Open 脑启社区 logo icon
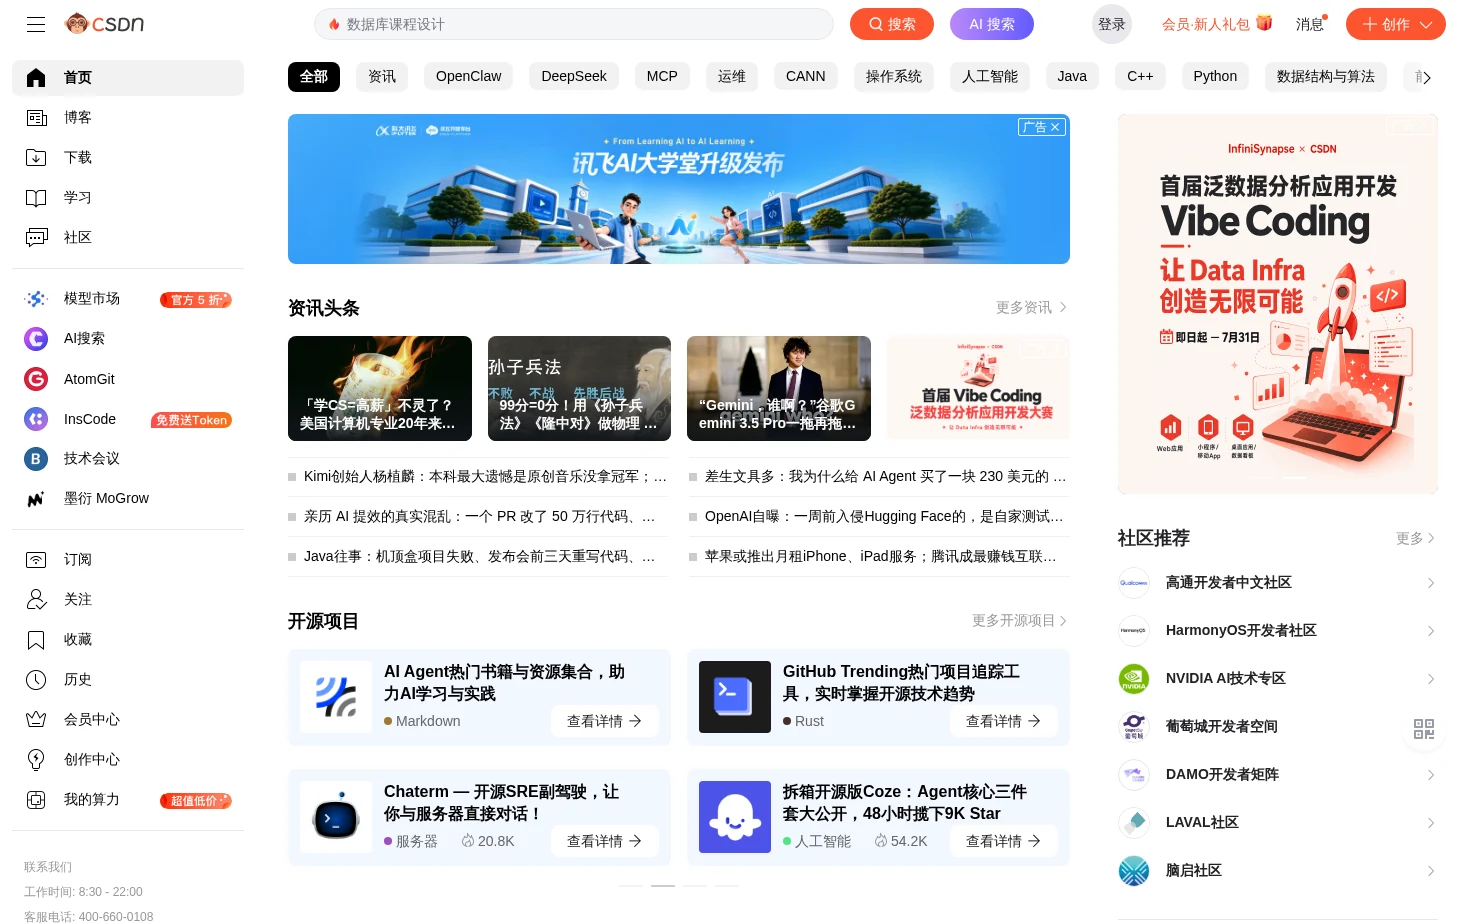 (x=1134, y=871)
